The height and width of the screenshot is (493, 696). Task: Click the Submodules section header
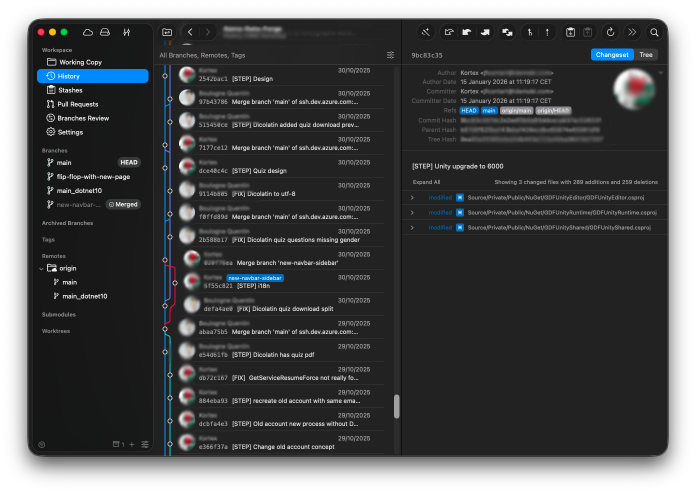(59, 315)
